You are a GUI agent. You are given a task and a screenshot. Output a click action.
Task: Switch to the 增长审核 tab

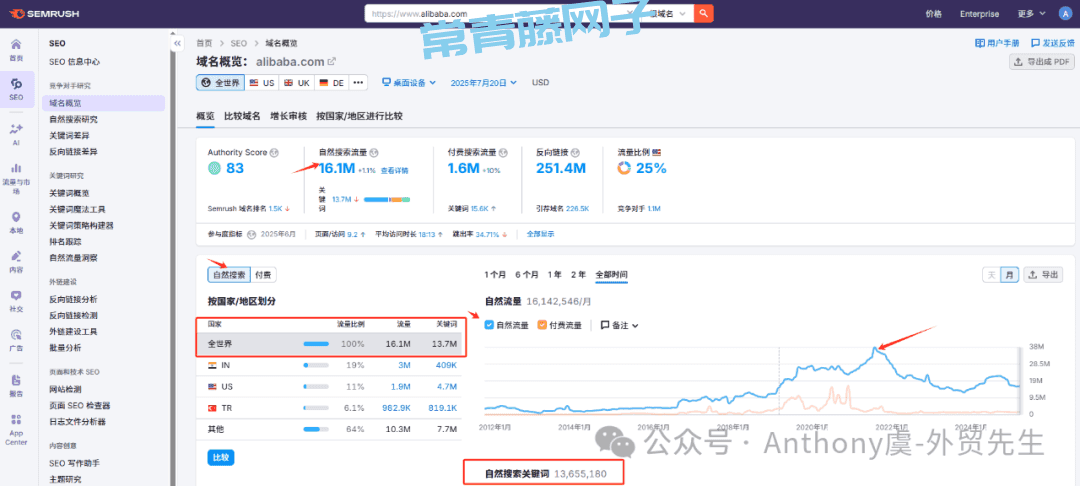288,116
